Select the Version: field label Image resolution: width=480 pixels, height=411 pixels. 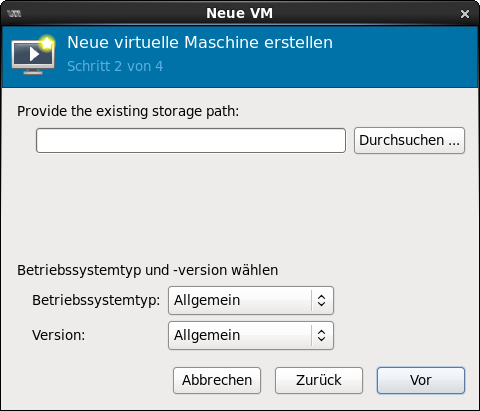pyautogui.click(x=59, y=335)
